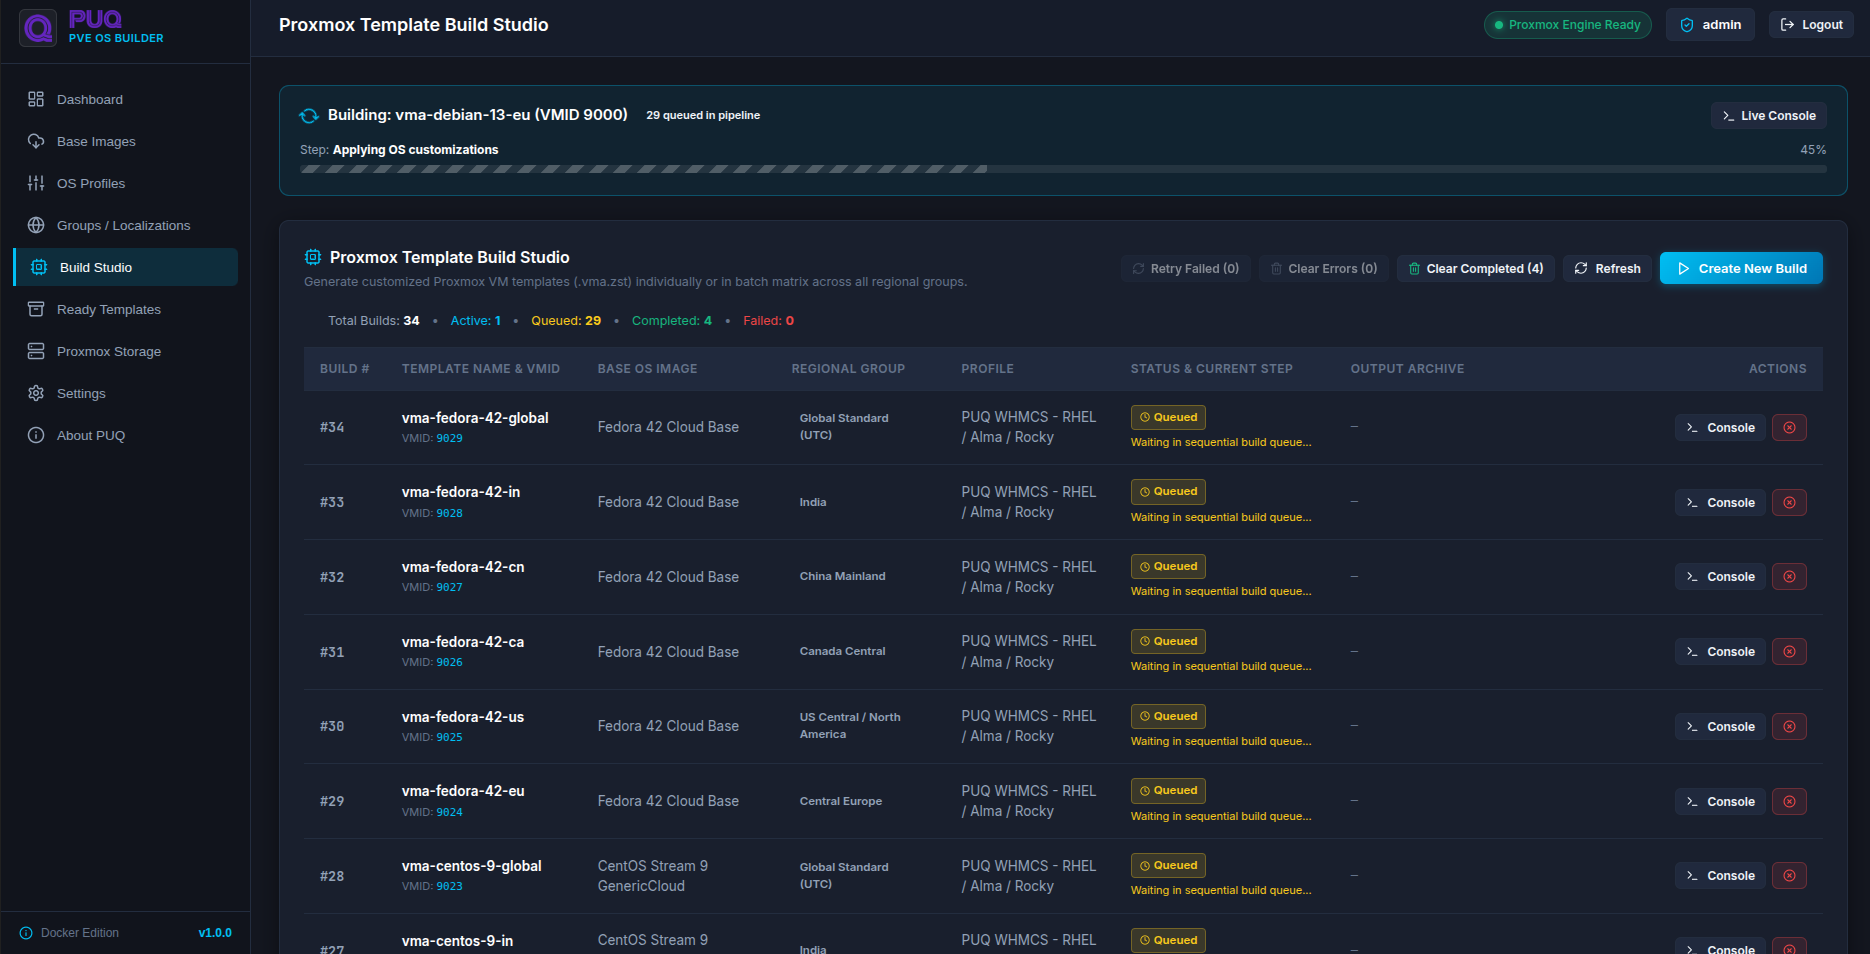Click the Settings gear icon
The image size is (1870, 954).
pos(36,393)
